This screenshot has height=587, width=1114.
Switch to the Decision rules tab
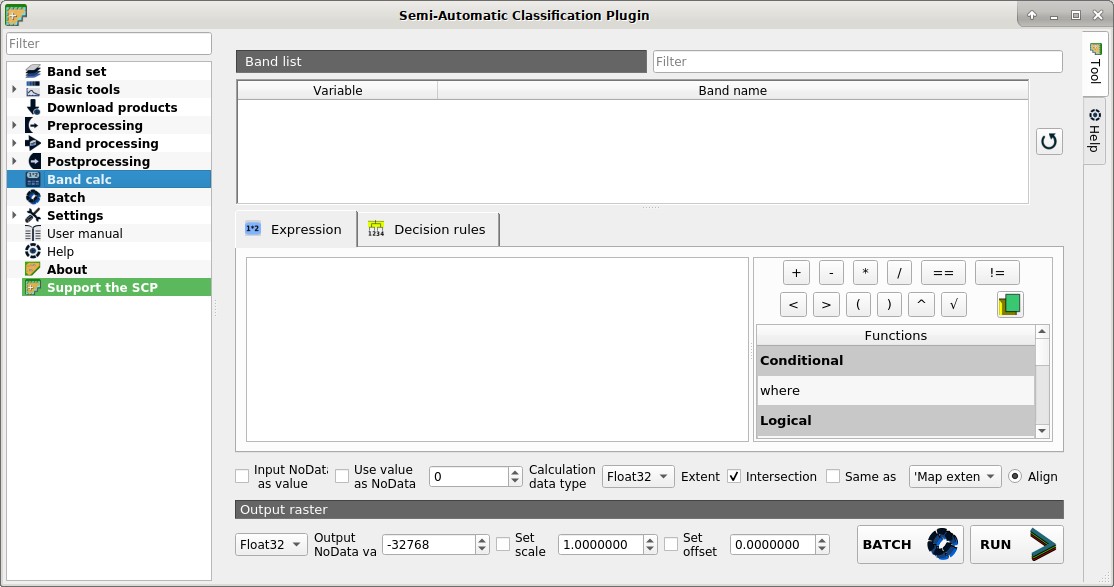click(428, 230)
